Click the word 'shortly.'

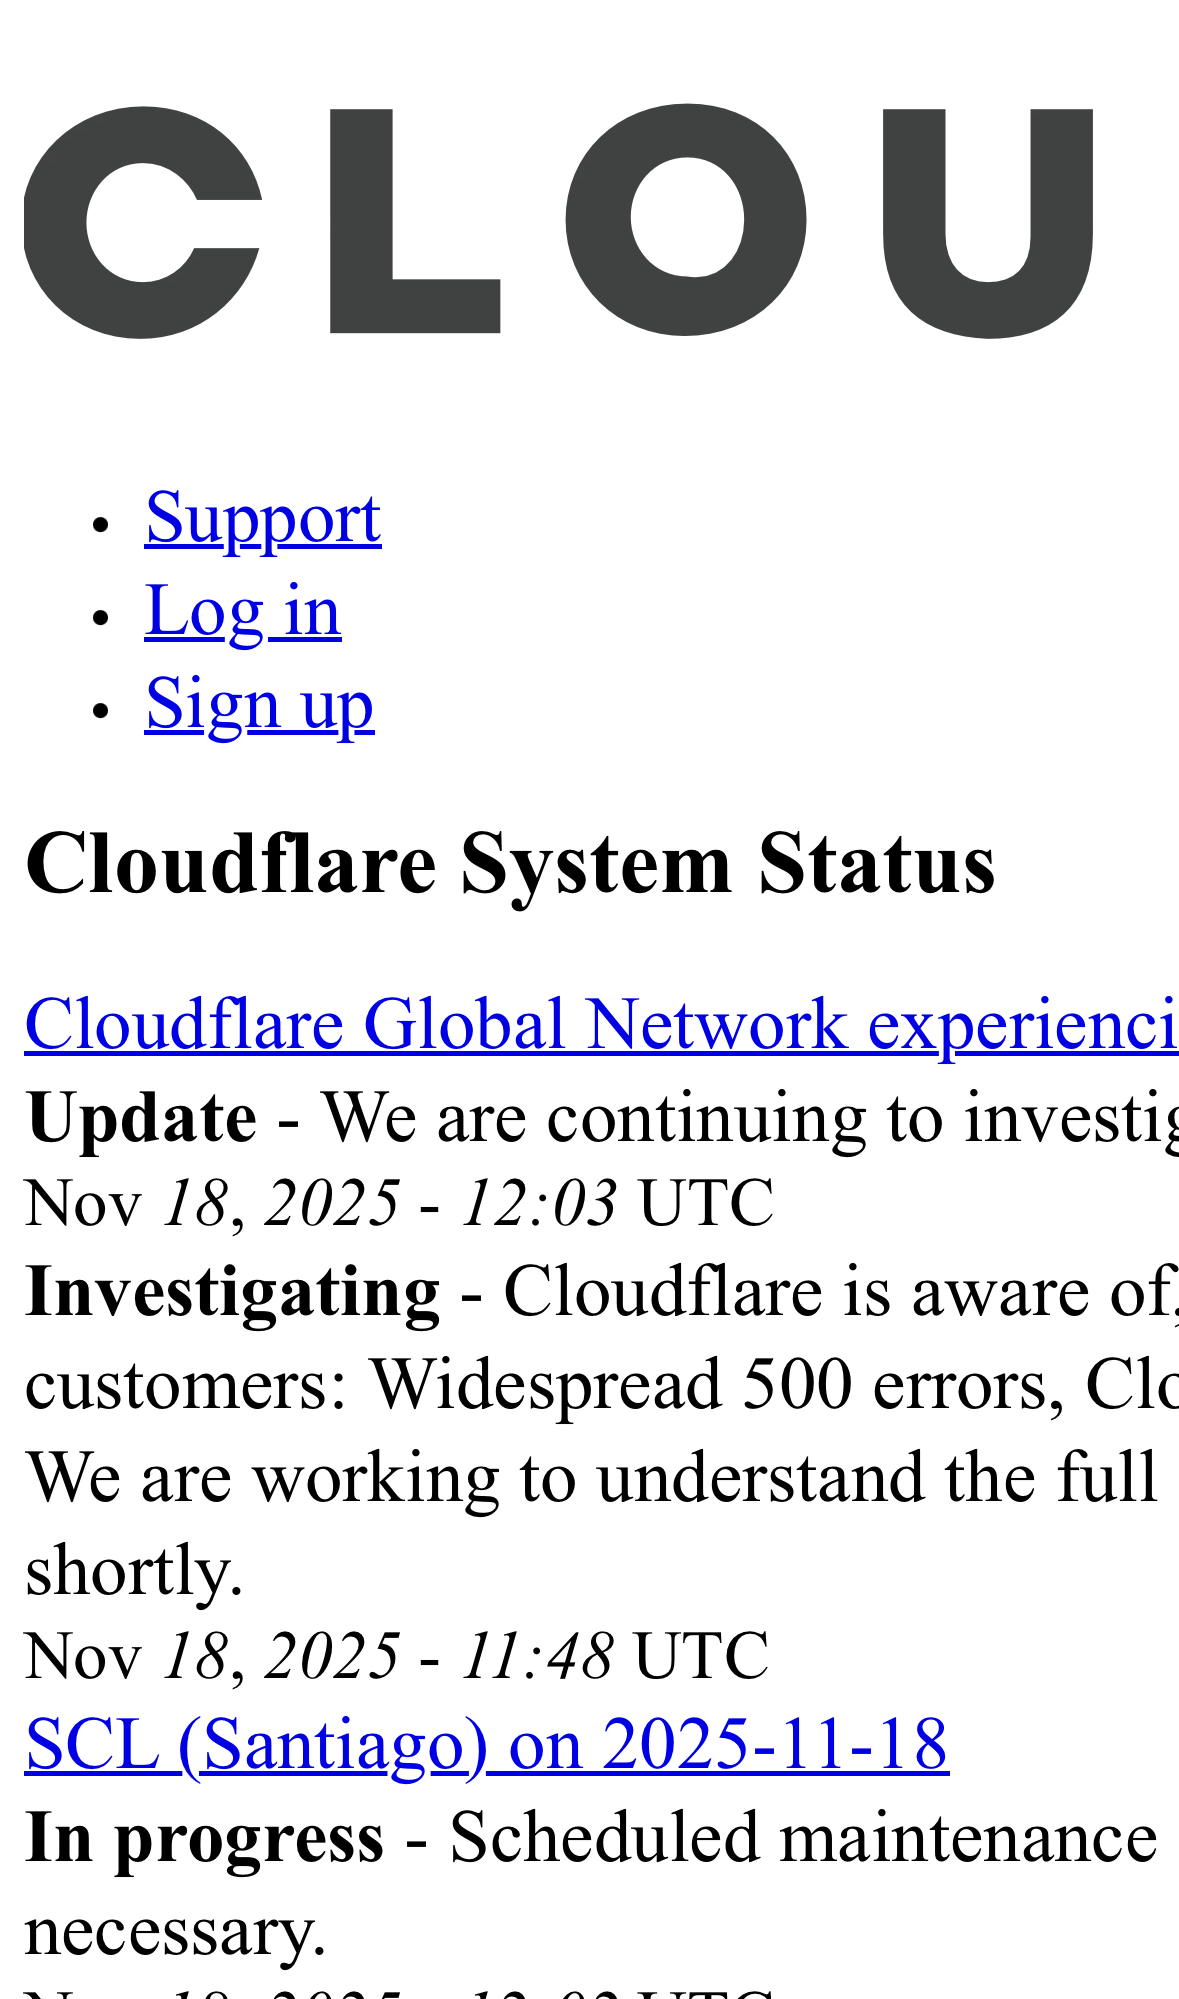[x=134, y=1571]
